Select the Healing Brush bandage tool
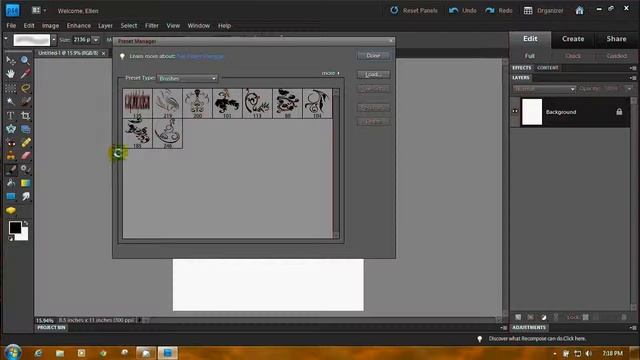Viewport: 640px width, 360px height. pos(25,142)
